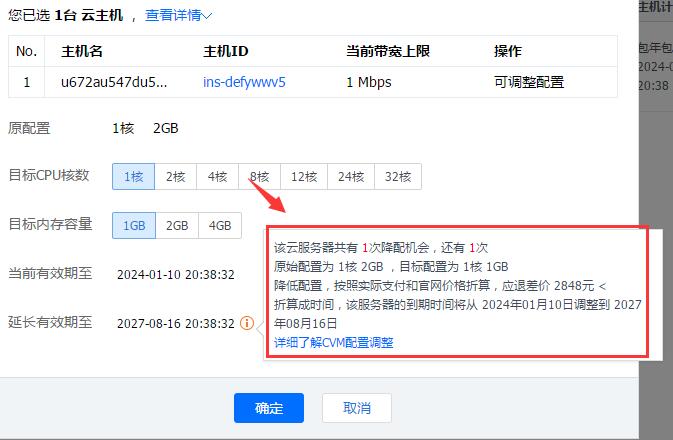Click the 主机名 column header

(x=82, y=51)
